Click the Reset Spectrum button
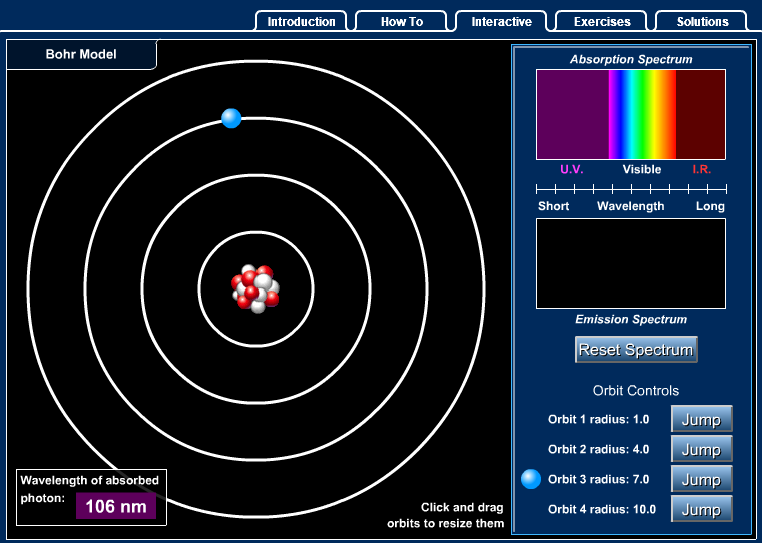 click(x=636, y=350)
